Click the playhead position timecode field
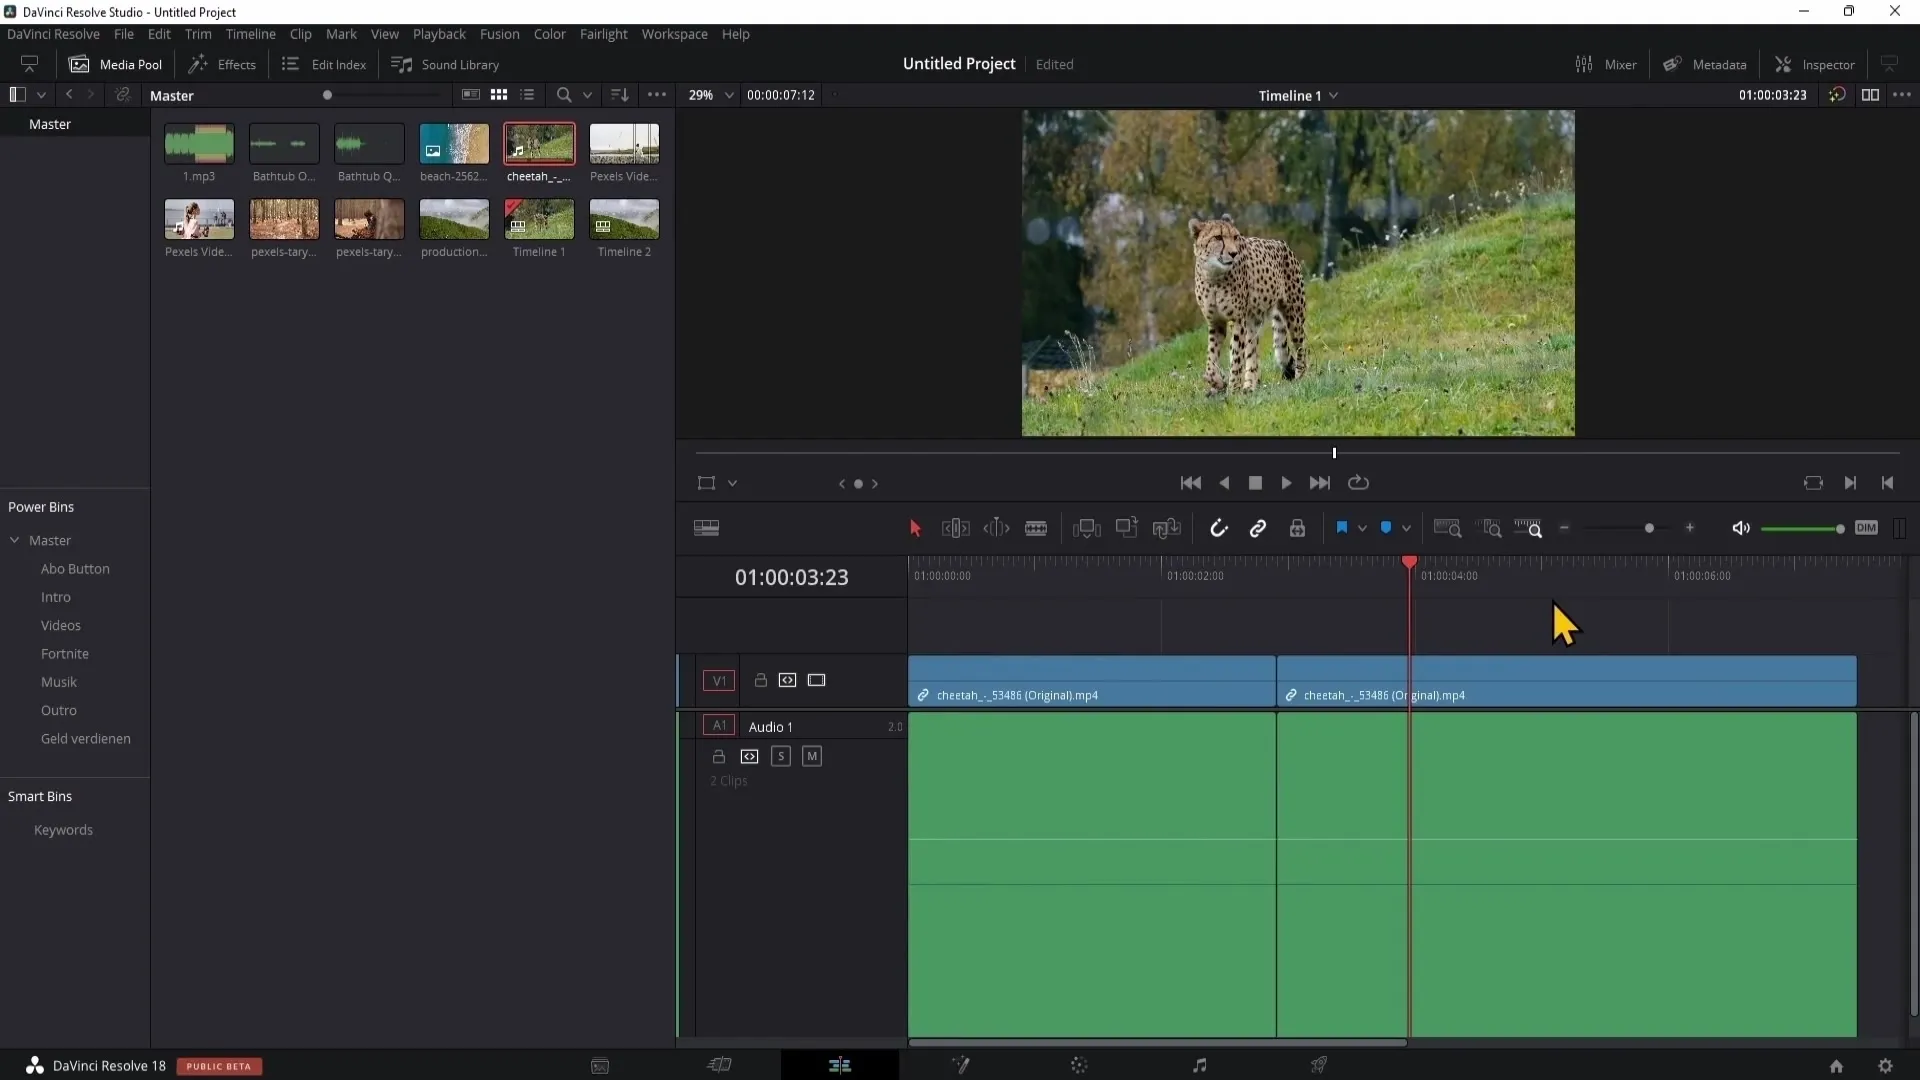The width and height of the screenshot is (1920, 1080). click(x=791, y=576)
